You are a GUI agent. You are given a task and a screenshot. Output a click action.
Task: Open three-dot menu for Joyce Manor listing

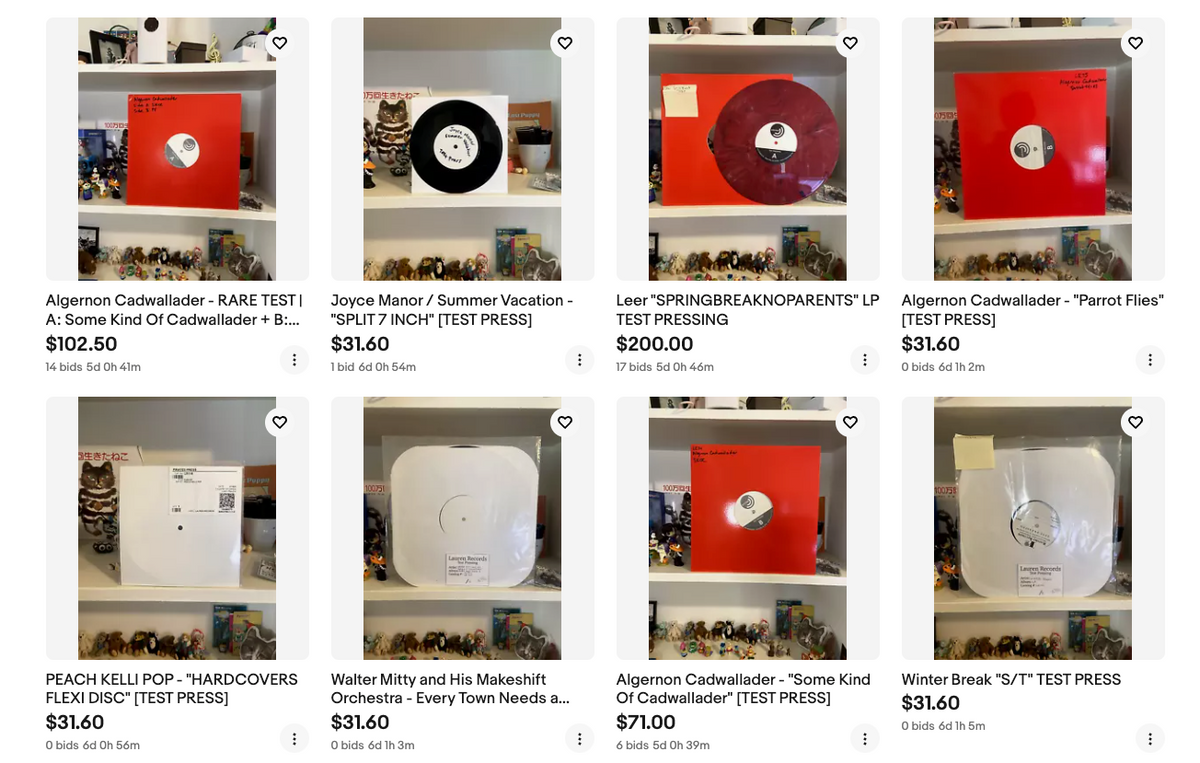click(x=579, y=359)
